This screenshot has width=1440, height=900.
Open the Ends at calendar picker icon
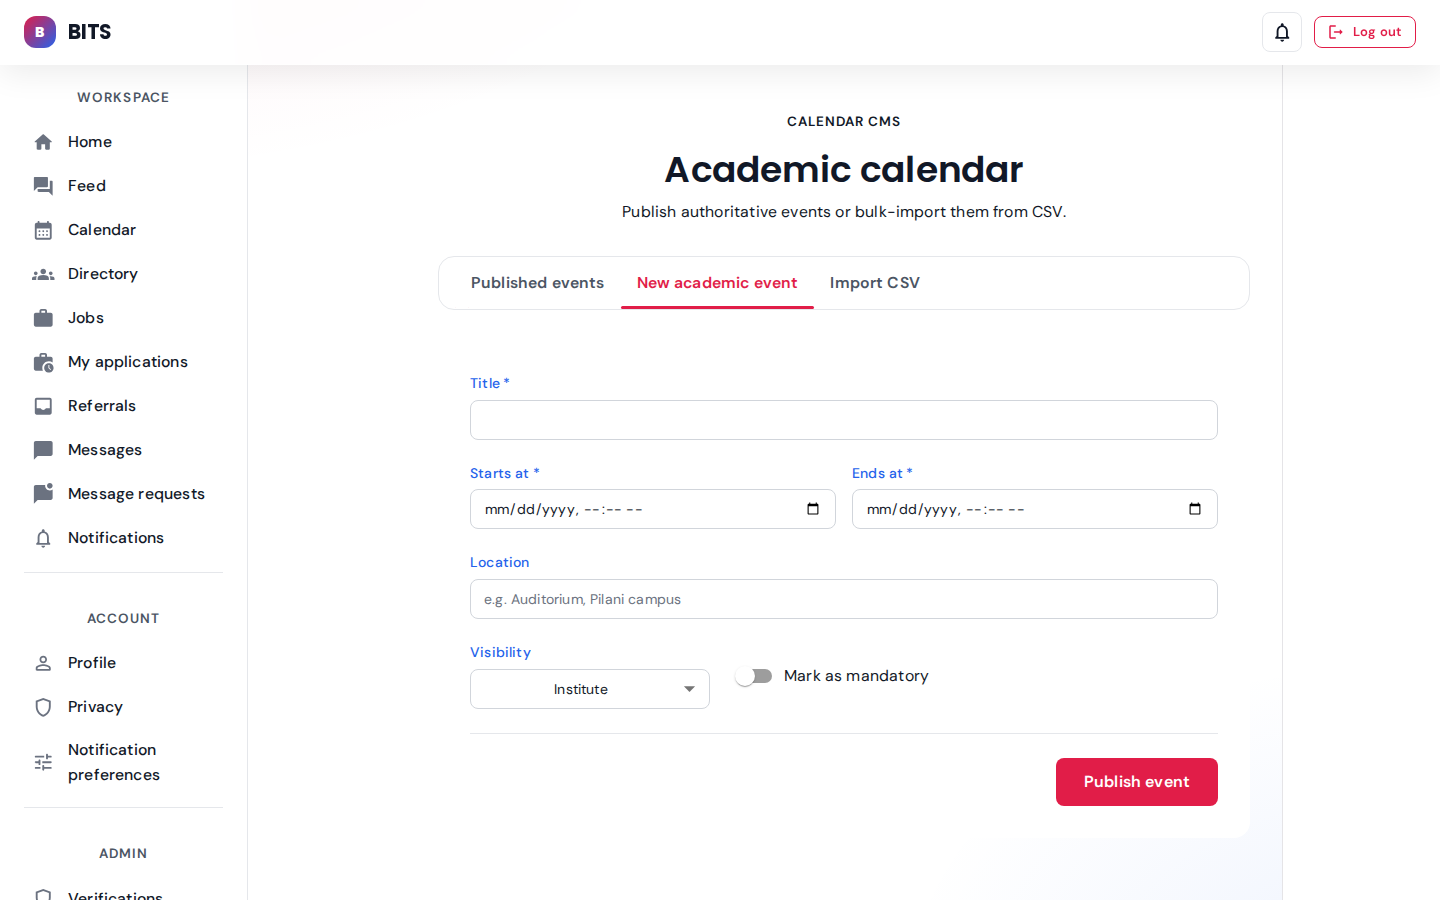click(x=1195, y=509)
